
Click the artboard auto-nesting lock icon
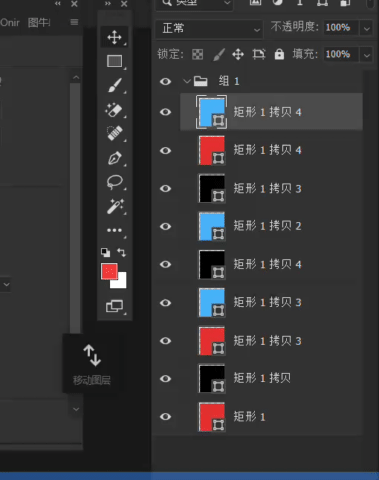tap(259, 54)
